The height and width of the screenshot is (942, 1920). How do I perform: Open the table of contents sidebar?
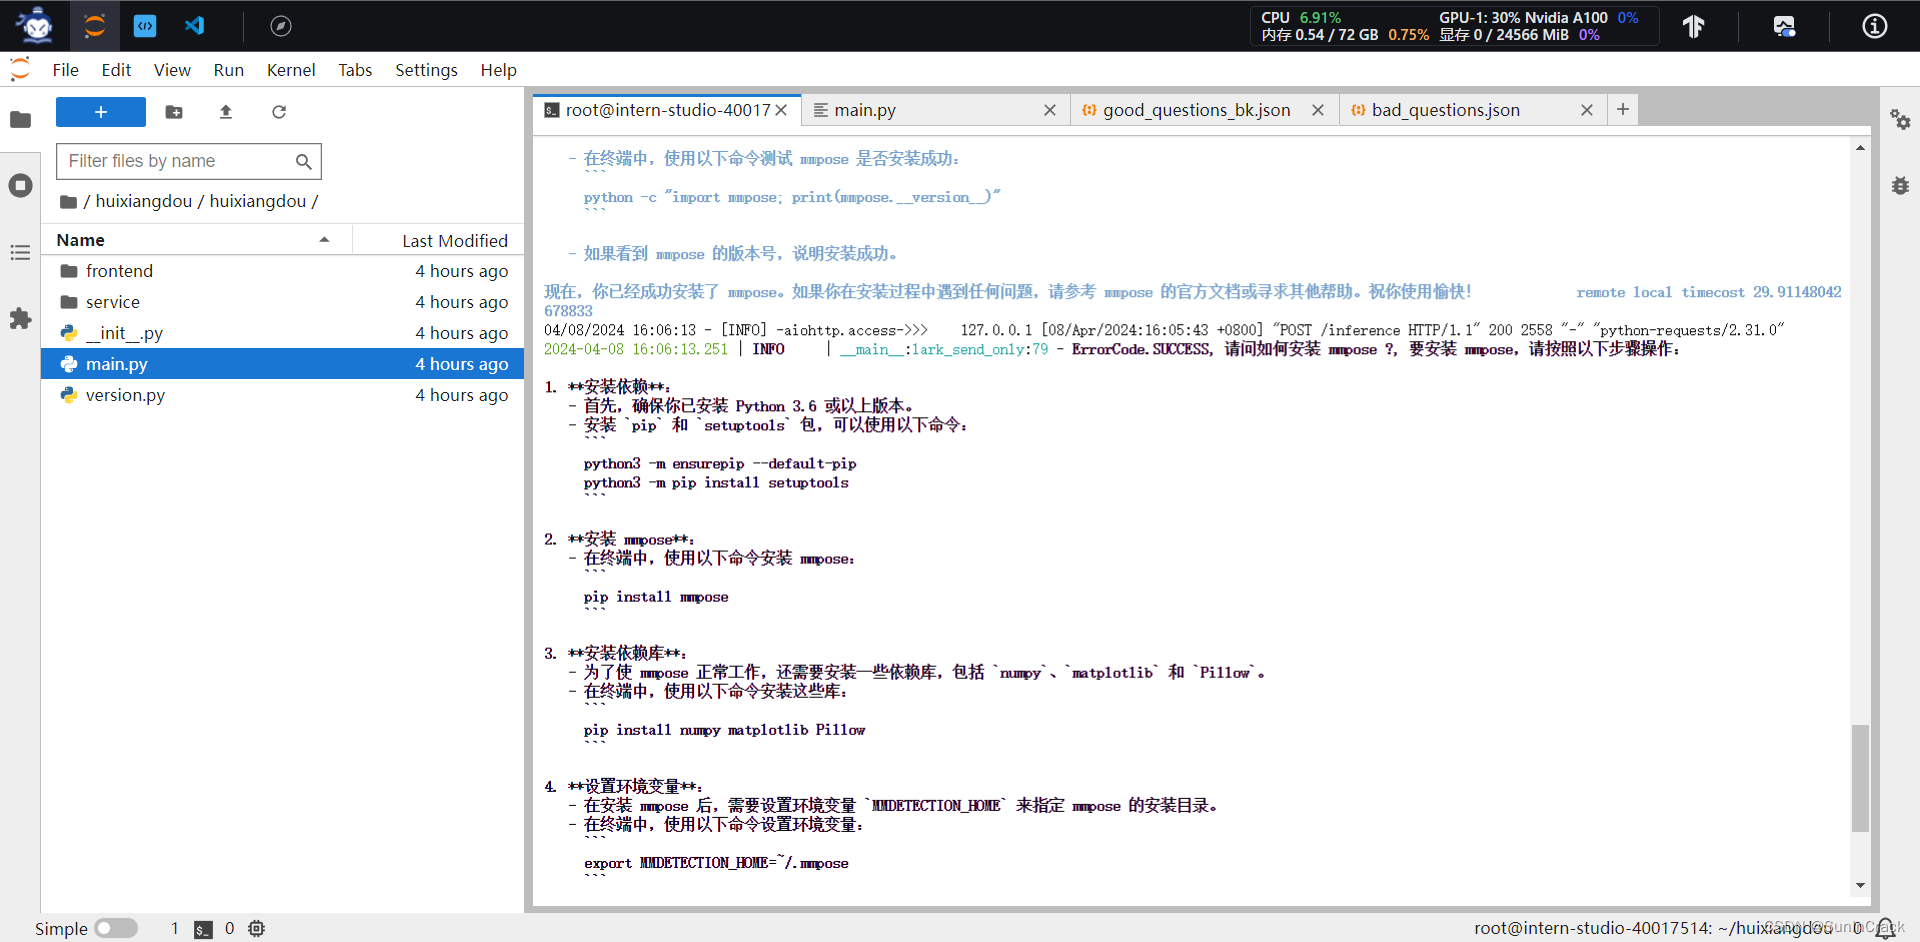(20, 252)
